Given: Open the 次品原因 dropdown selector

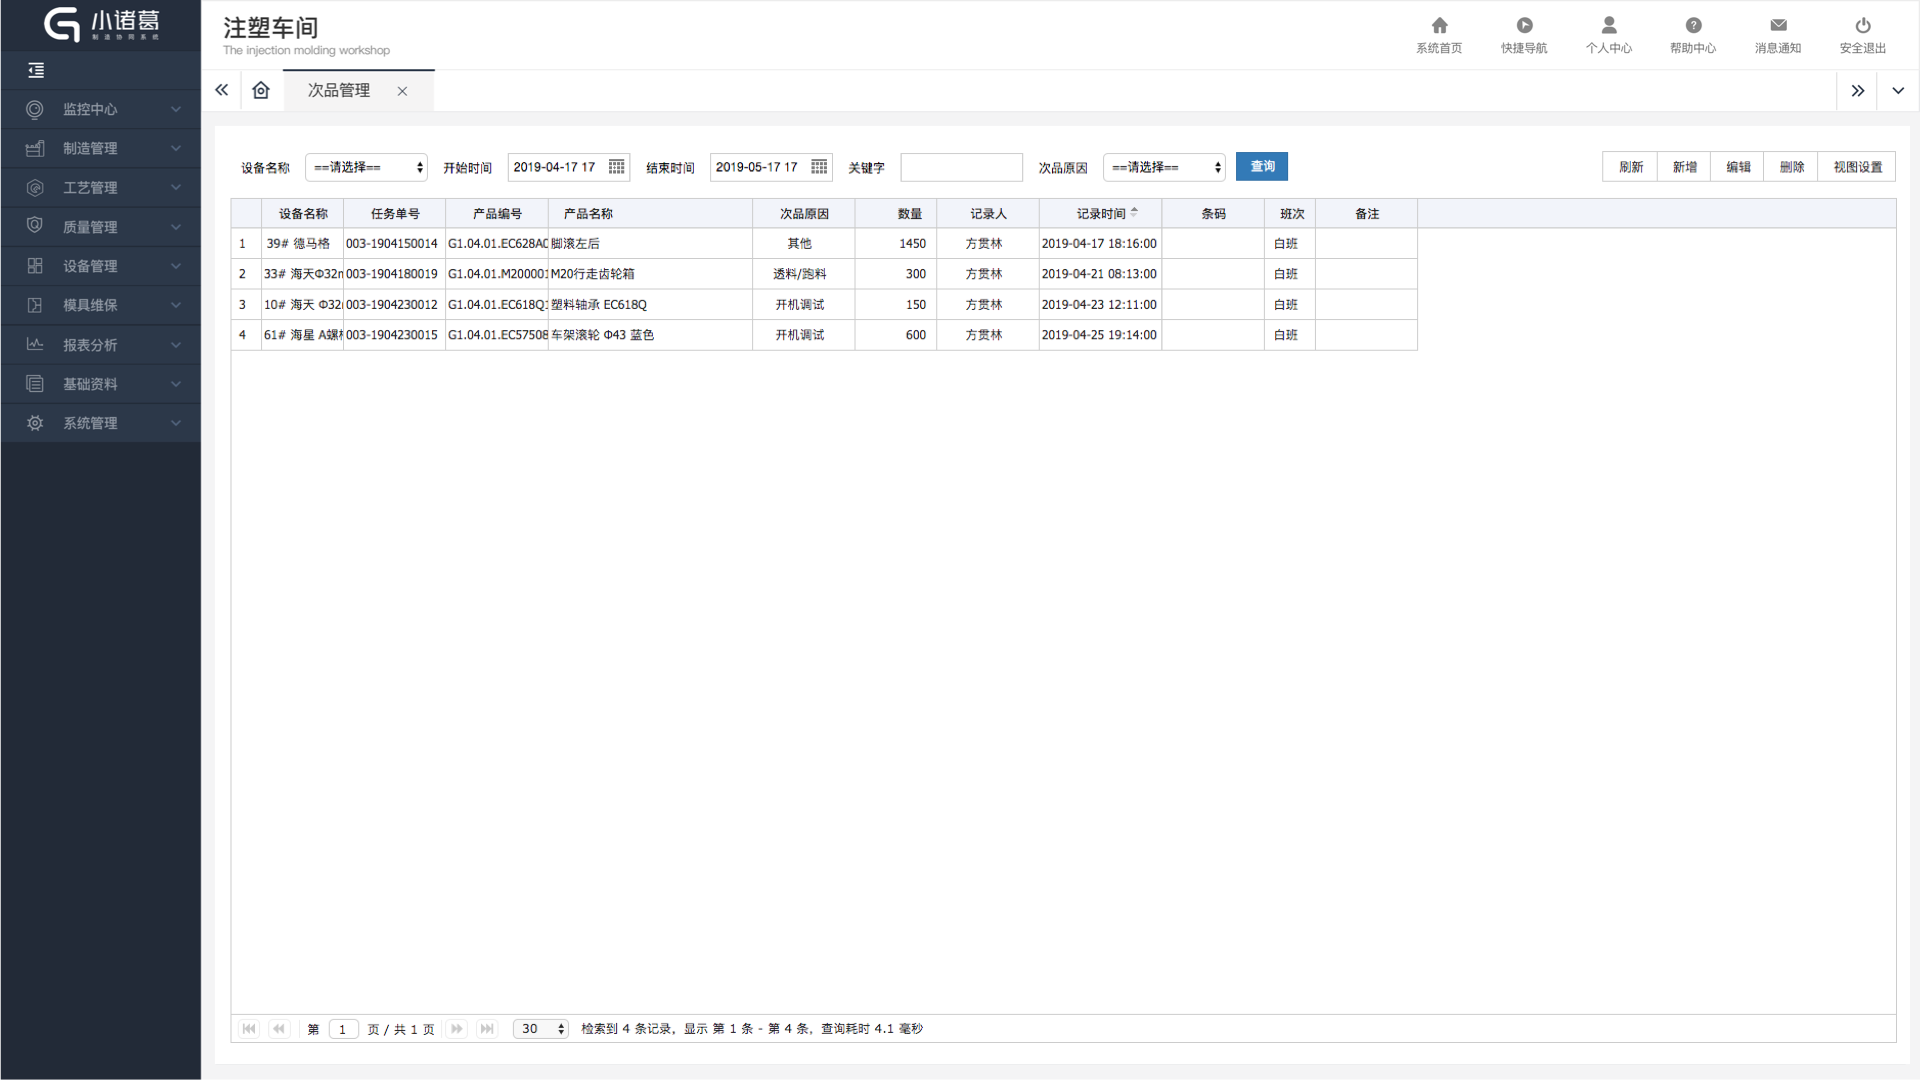Looking at the screenshot, I should click(1164, 167).
